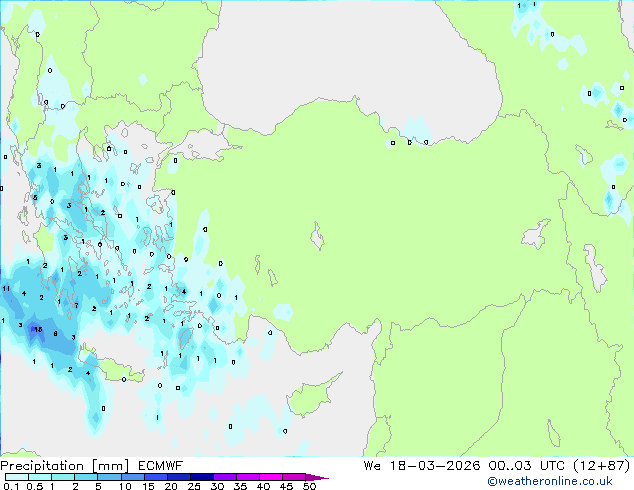Image resolution: width=634 pixels, height=490 pixels.
Task: Click legend label '50'
Action: (309, 486)
